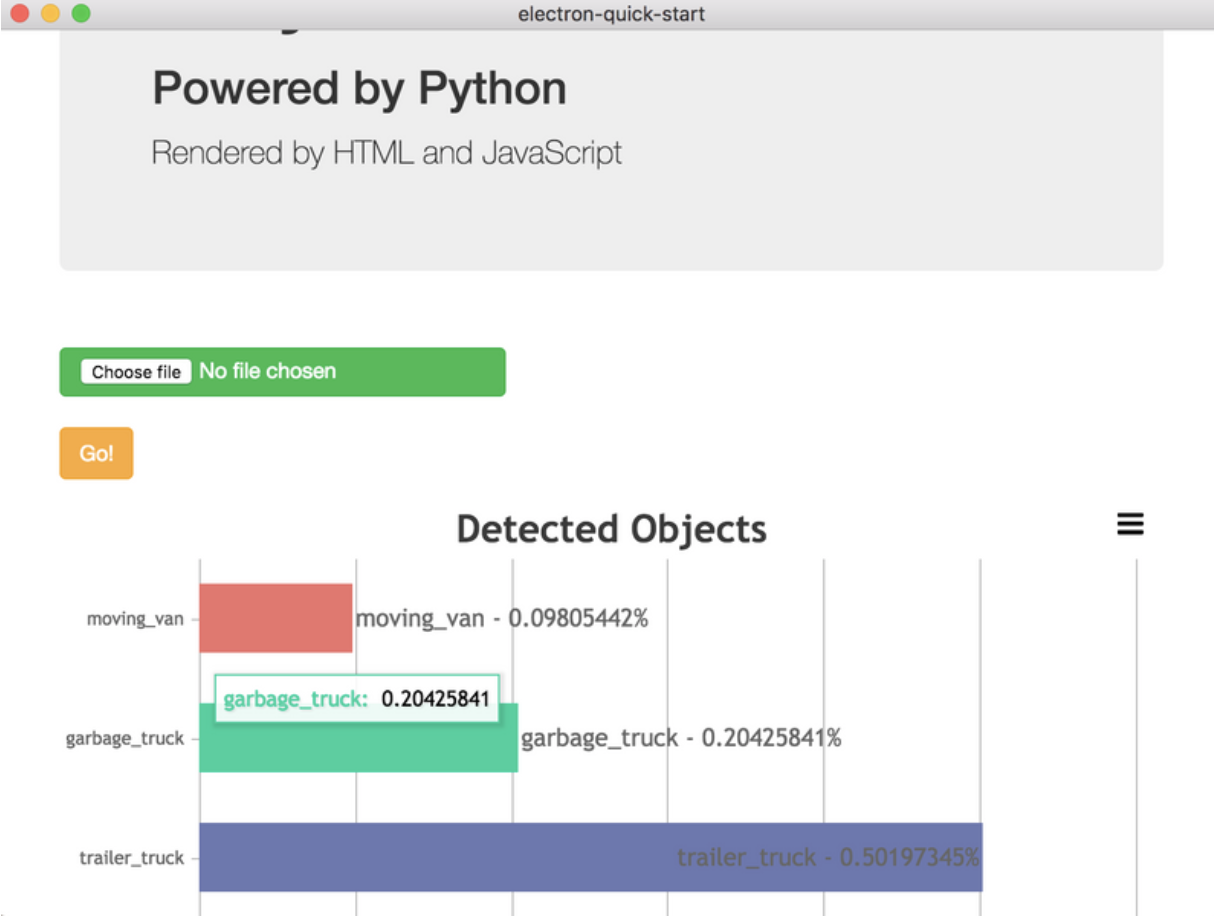Close the electron-quick-start window
The width and height of the screenshot is (1214, 920).
[20, 14]
